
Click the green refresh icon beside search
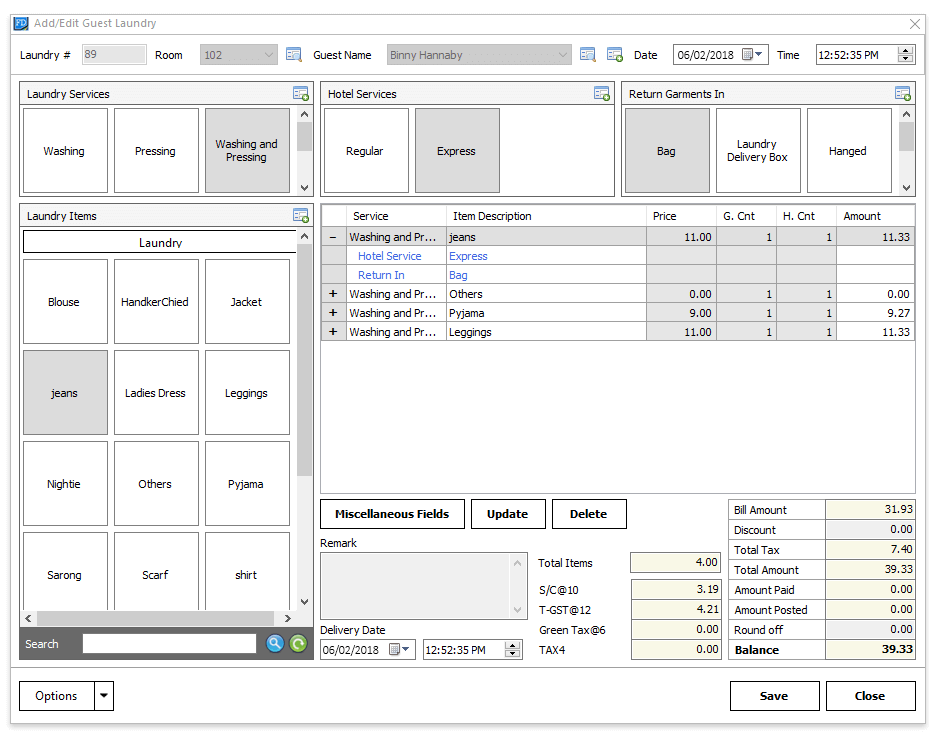[298, 643]
